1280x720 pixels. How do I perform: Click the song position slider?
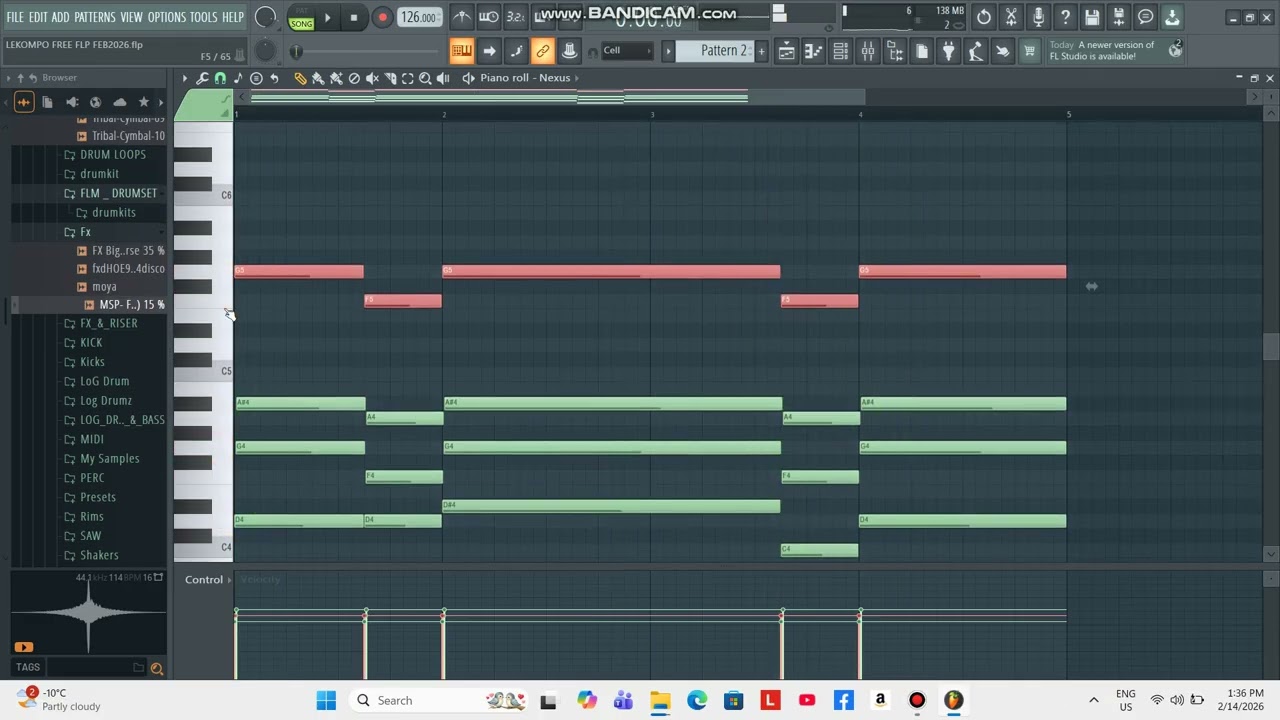pos(366,51)
